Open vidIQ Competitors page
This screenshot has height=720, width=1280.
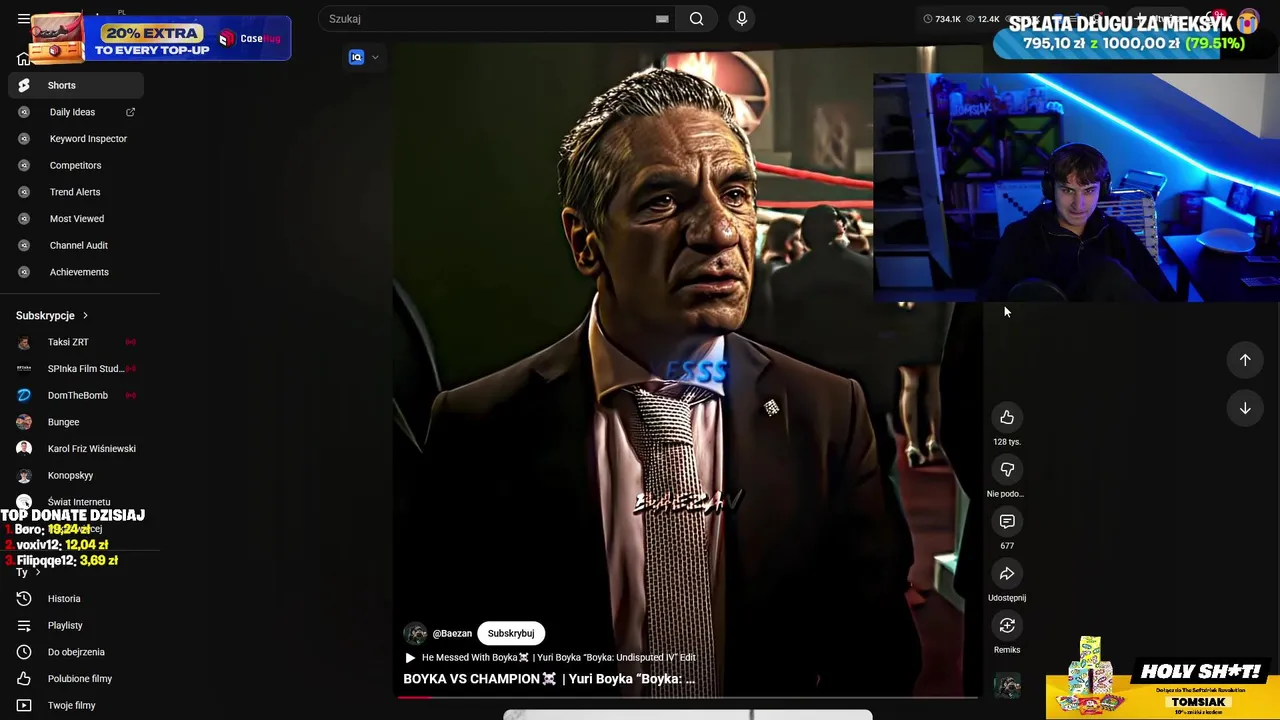(x=75, y=165)
